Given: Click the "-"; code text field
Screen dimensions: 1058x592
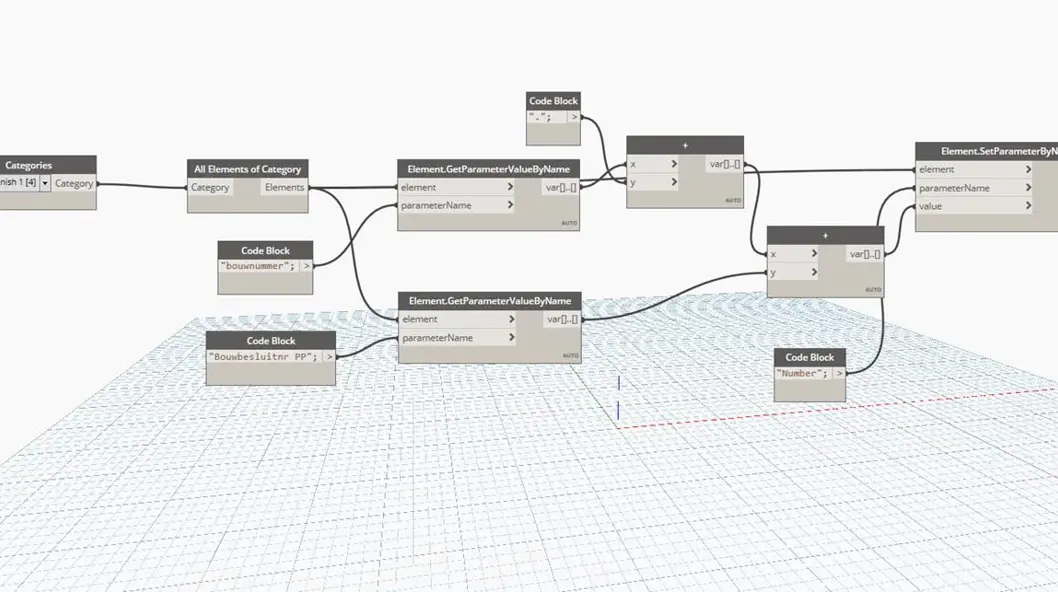Looking at the screenshot, I should pos(547,117).
